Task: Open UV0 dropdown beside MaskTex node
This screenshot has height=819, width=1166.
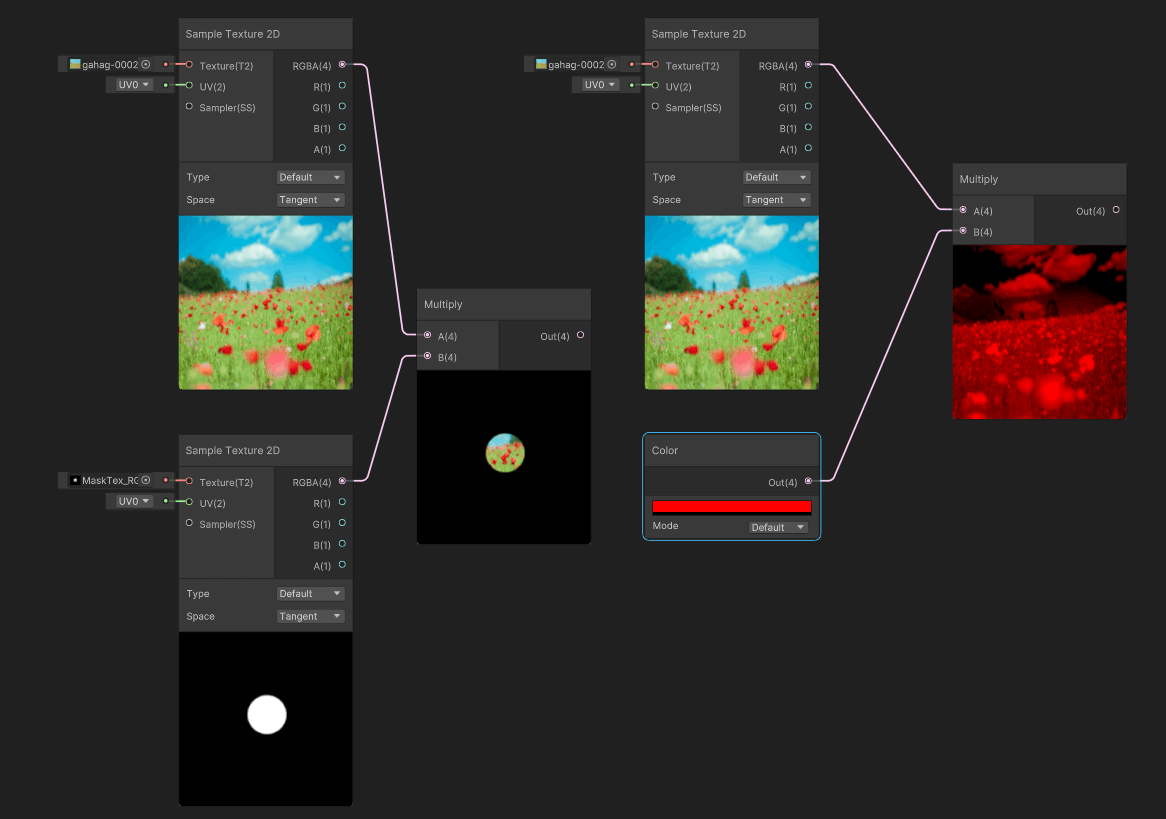Action: [134, 501]
